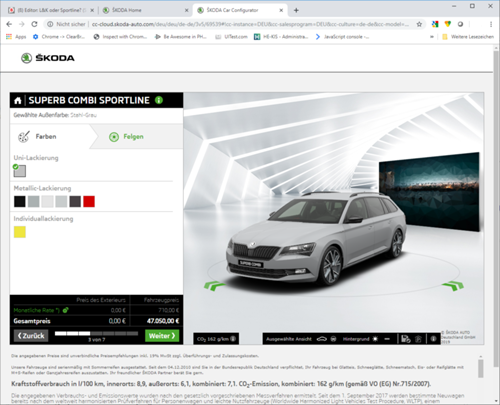The height and width of the screenshot is (405, 500).
Task: Open the green info icon next to SPORTLINE
Action: click(159, 100)
